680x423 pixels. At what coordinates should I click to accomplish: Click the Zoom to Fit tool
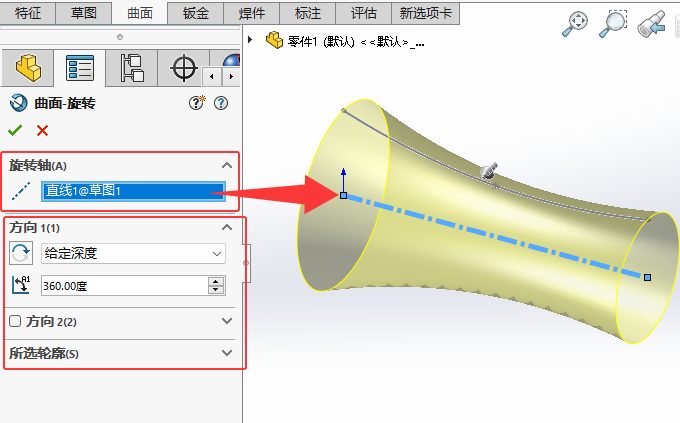coord(575,24)
